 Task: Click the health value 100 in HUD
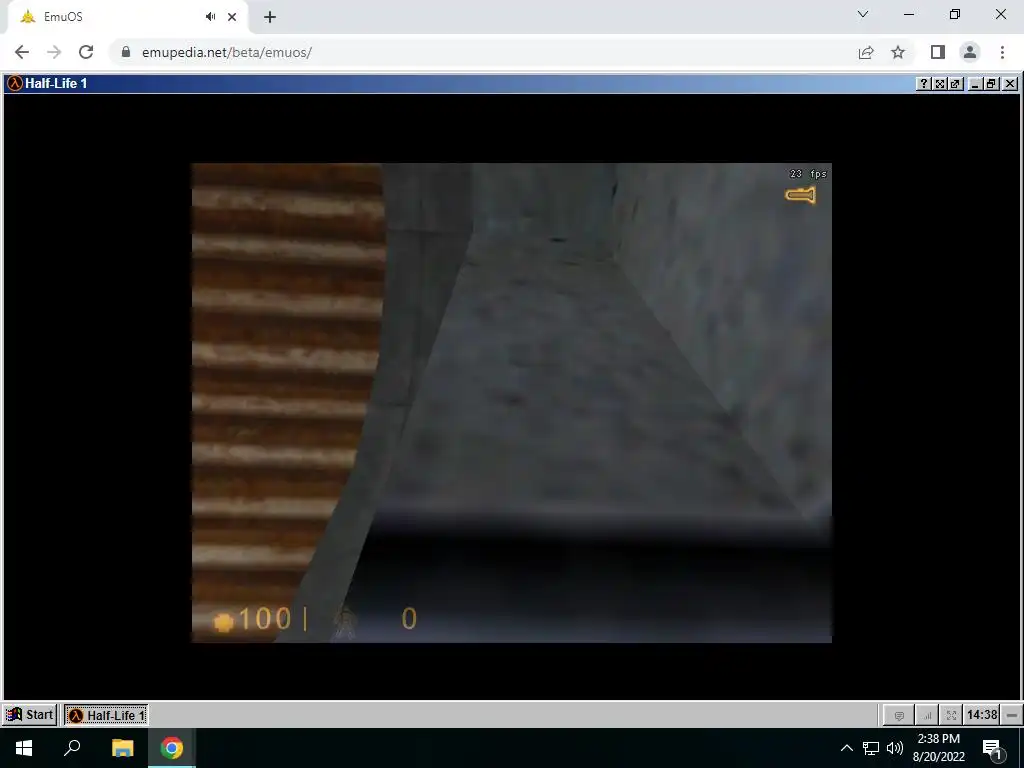(264, 619)
